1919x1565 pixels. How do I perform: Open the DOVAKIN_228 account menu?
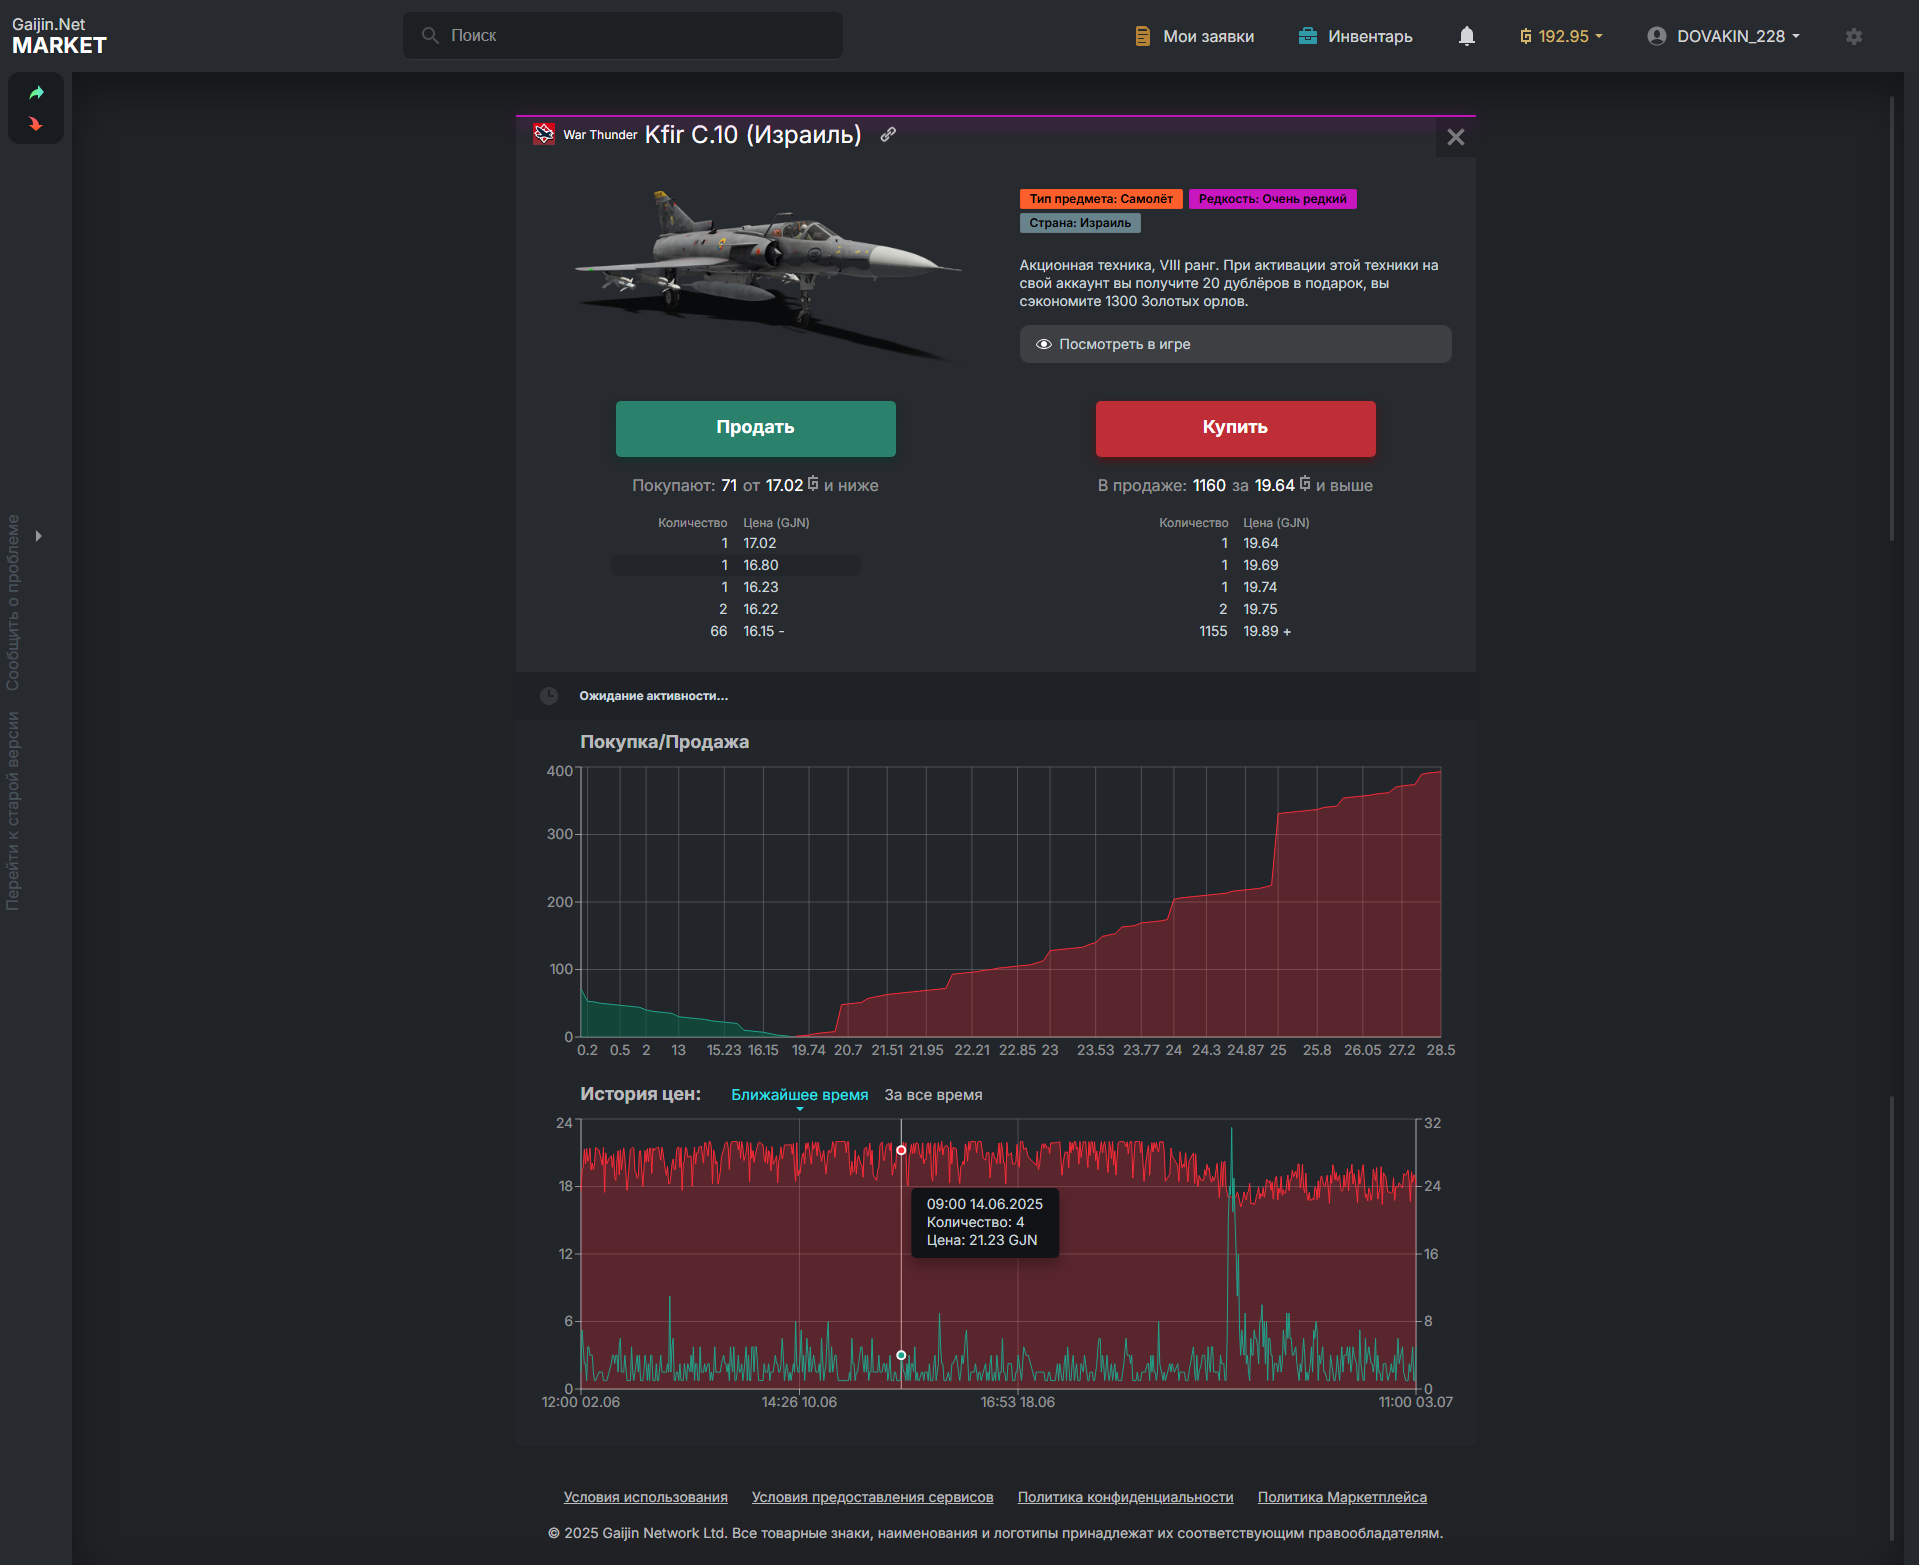tap(1724, 36)
